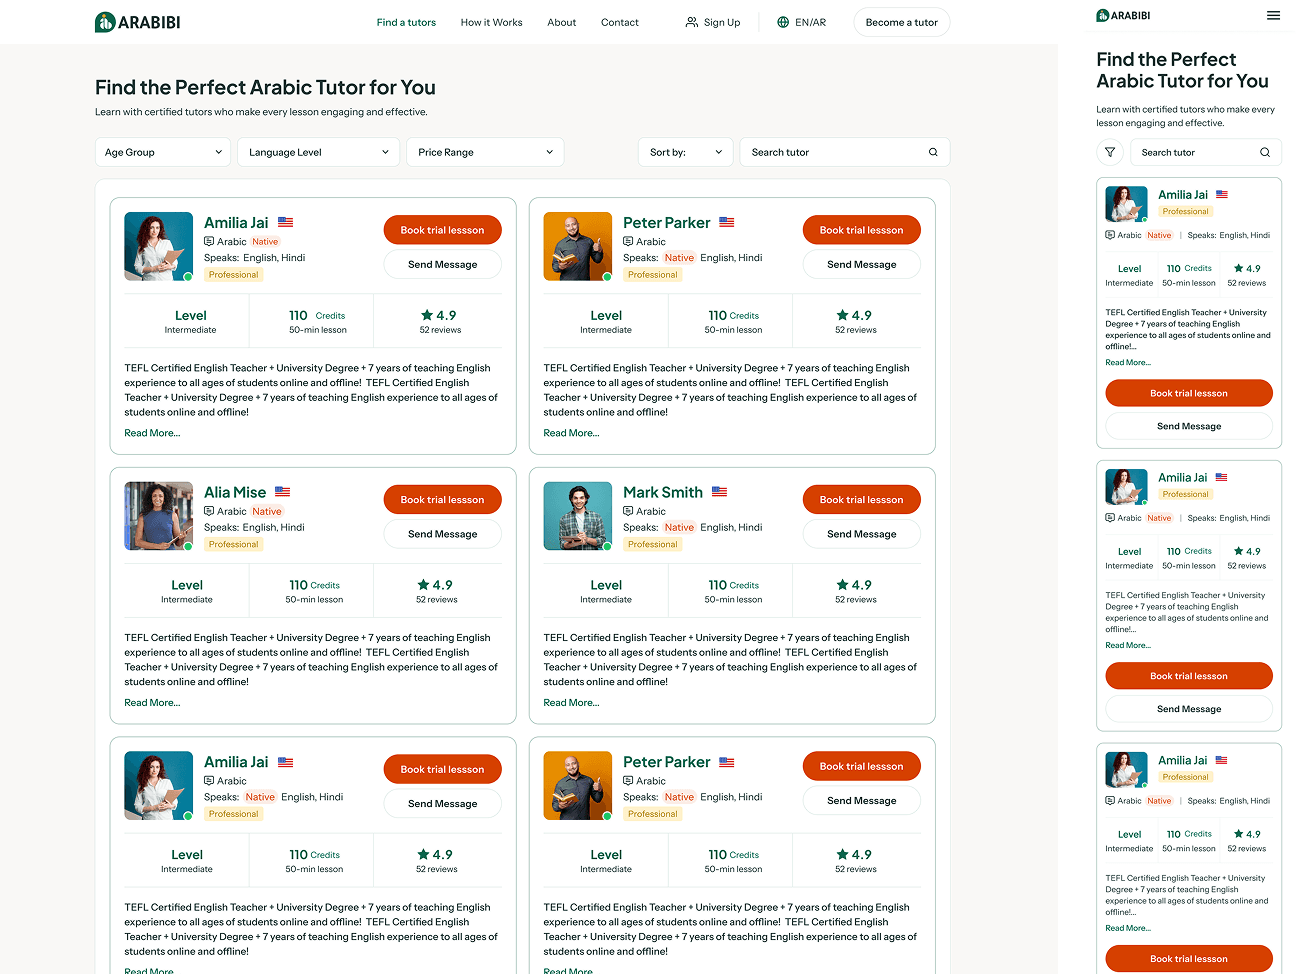Open Alia Mise's profile photo
This screenshot has width=1296, height=974.
(158, 516)
